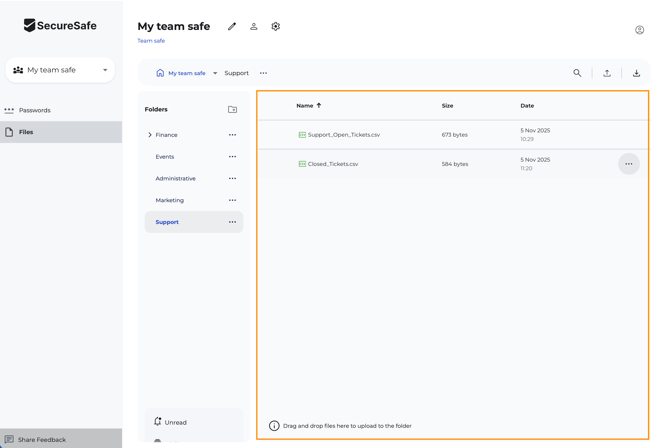
Task: Open Passwords section in sidebar
Action: coord(35,110)
